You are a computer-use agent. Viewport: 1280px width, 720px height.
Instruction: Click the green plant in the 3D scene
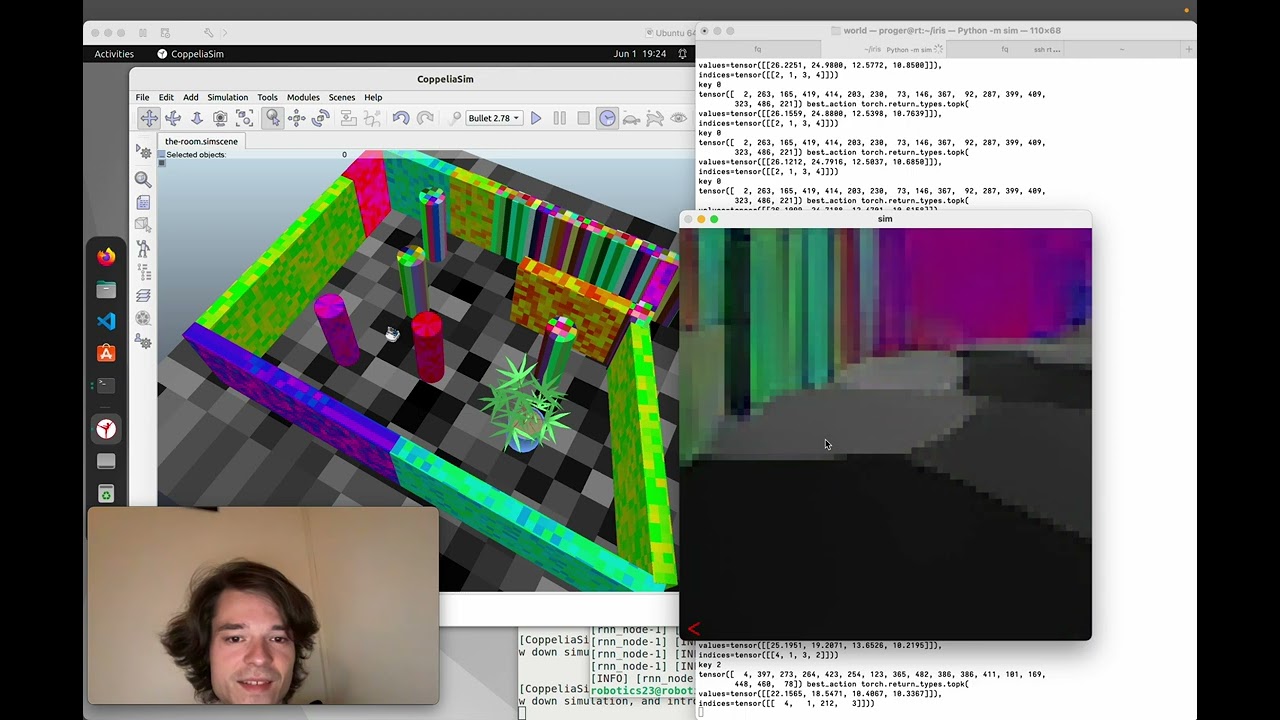pyautogui.click(x=522, y=402)
